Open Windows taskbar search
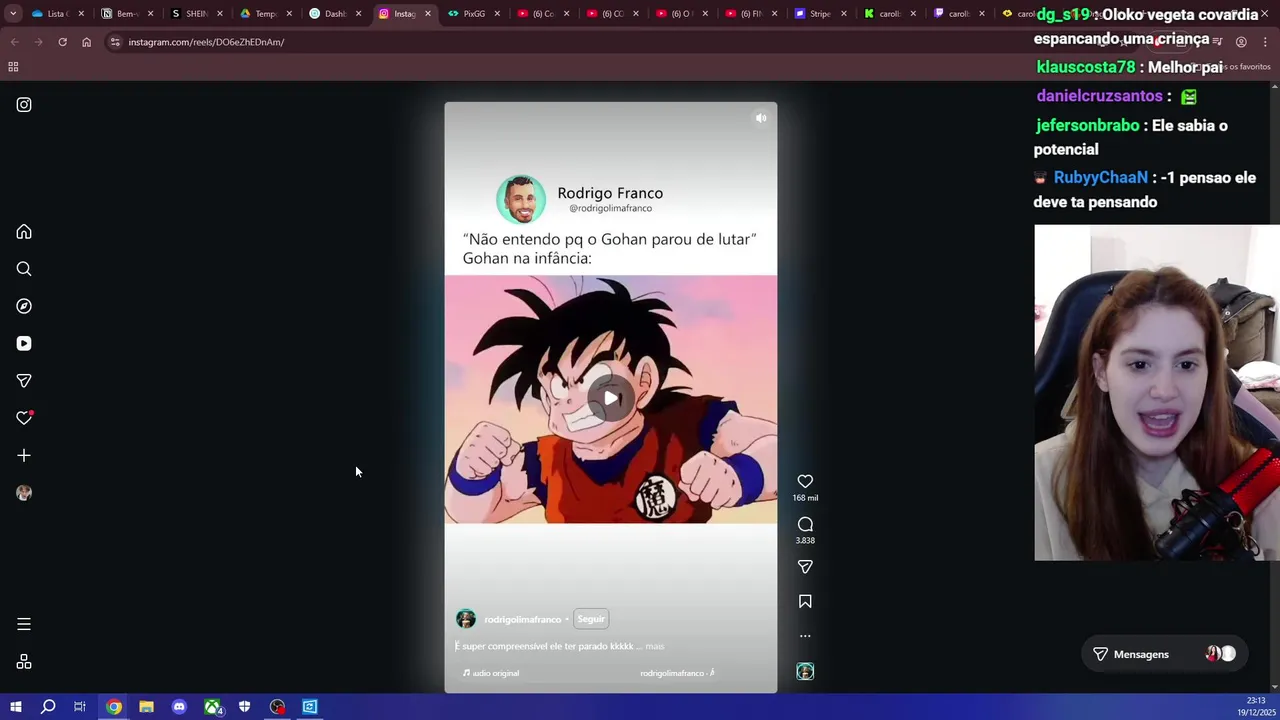Image resolution: width=1280 pixels, height=720 pixels. point(48,707)
